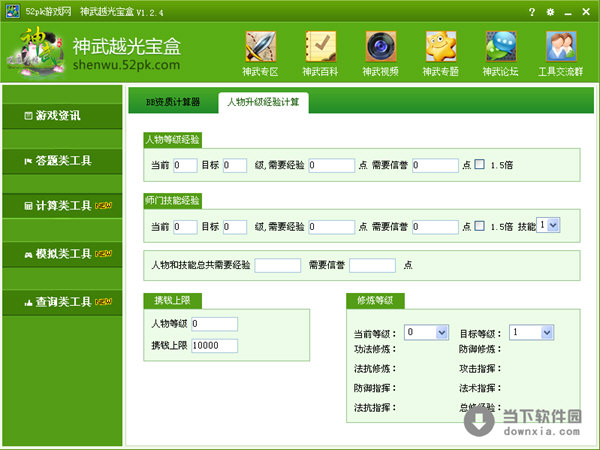The height and width of the screenshot is (450, 600).
Task: Click the 人物和技能总共需要经验 field
Action: (x=278, y=265)
